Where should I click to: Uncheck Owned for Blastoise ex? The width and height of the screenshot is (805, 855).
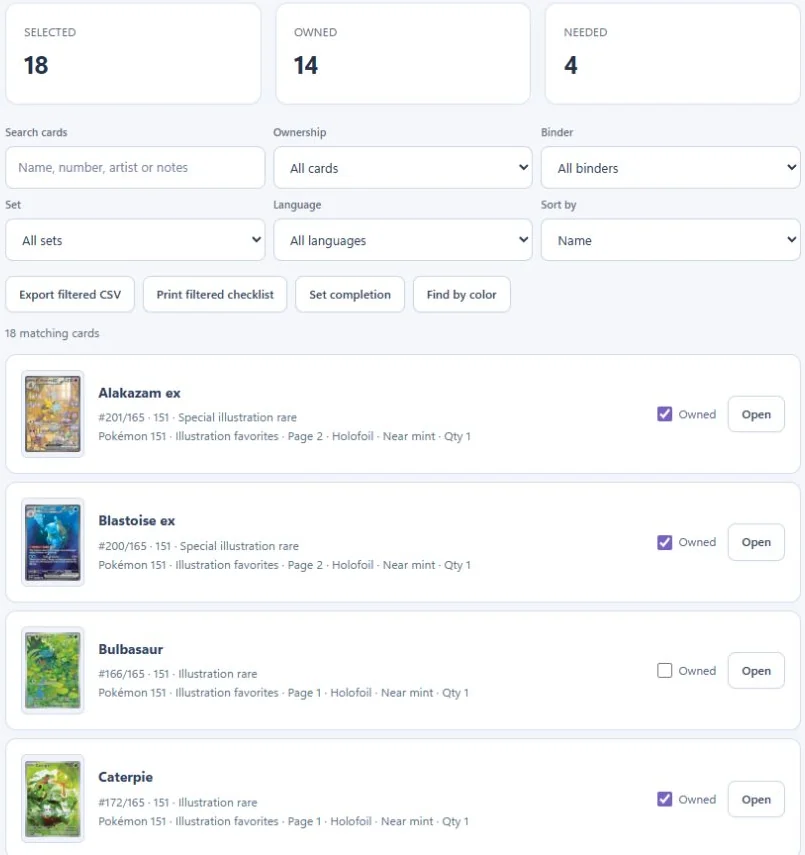pyautogui.click(x=664, y=543)
